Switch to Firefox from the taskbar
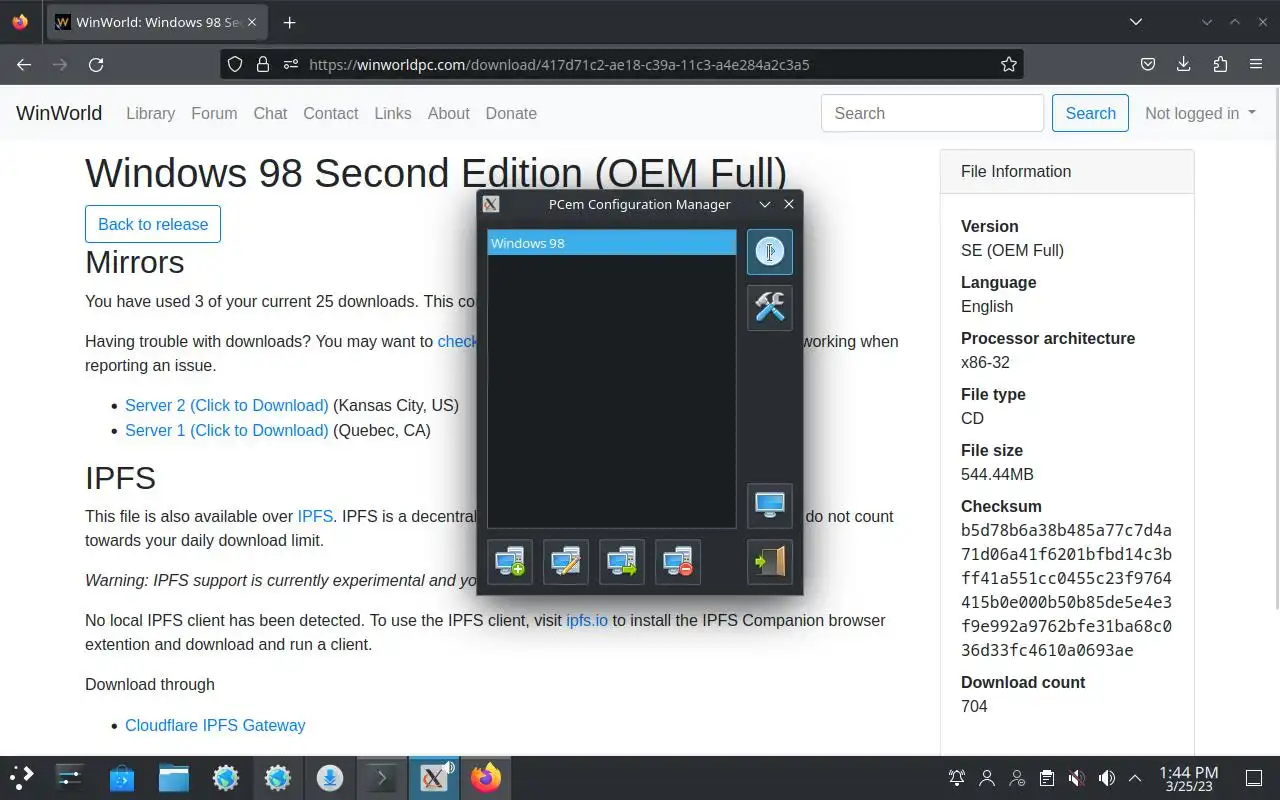The height and width of the screenshot is (800, 1280). (486, 778)
